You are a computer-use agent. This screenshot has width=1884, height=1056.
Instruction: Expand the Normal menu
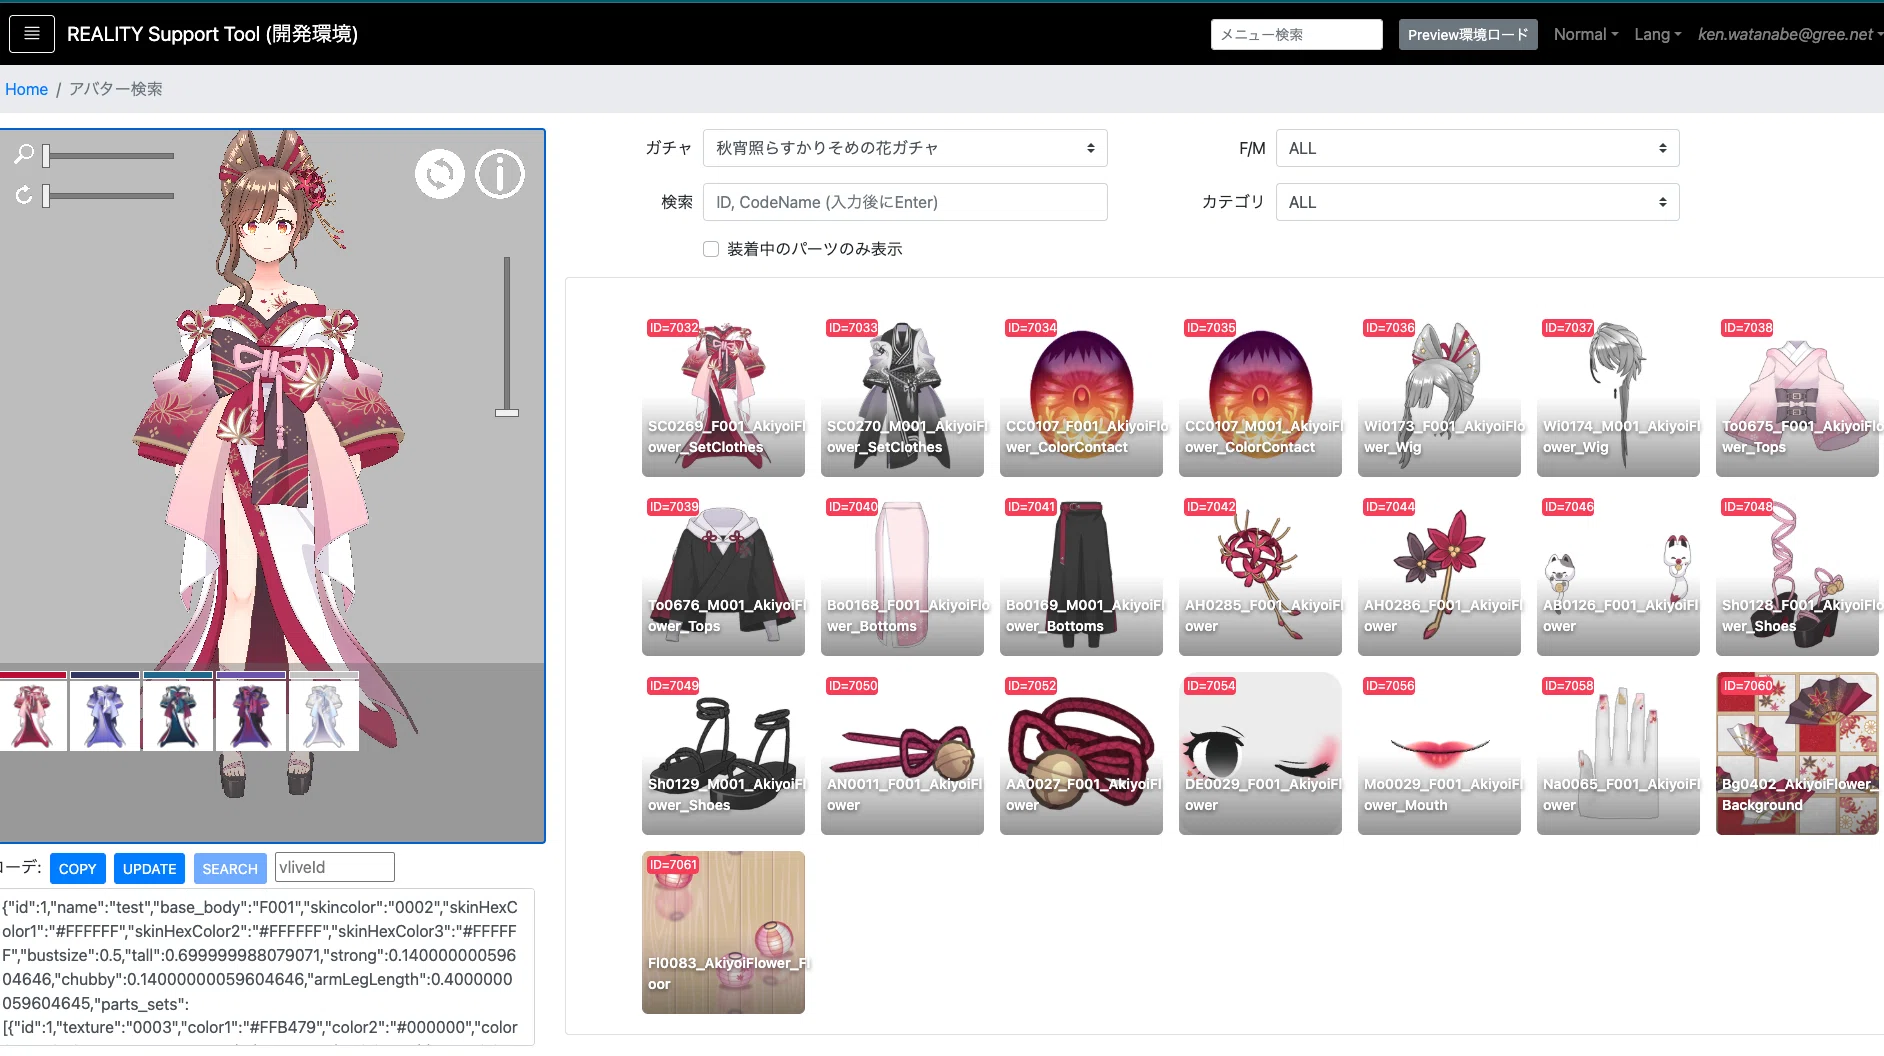(x=1585, y=34)
